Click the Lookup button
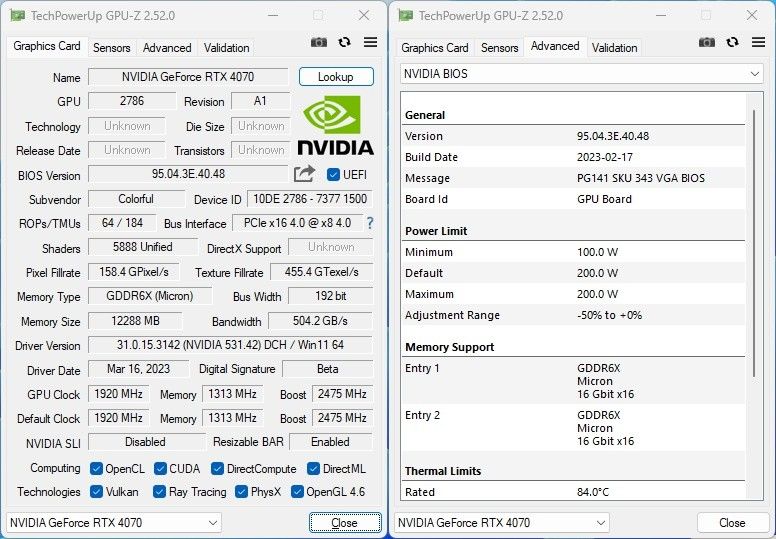This screenshot has width=776, height=539. 336,77
